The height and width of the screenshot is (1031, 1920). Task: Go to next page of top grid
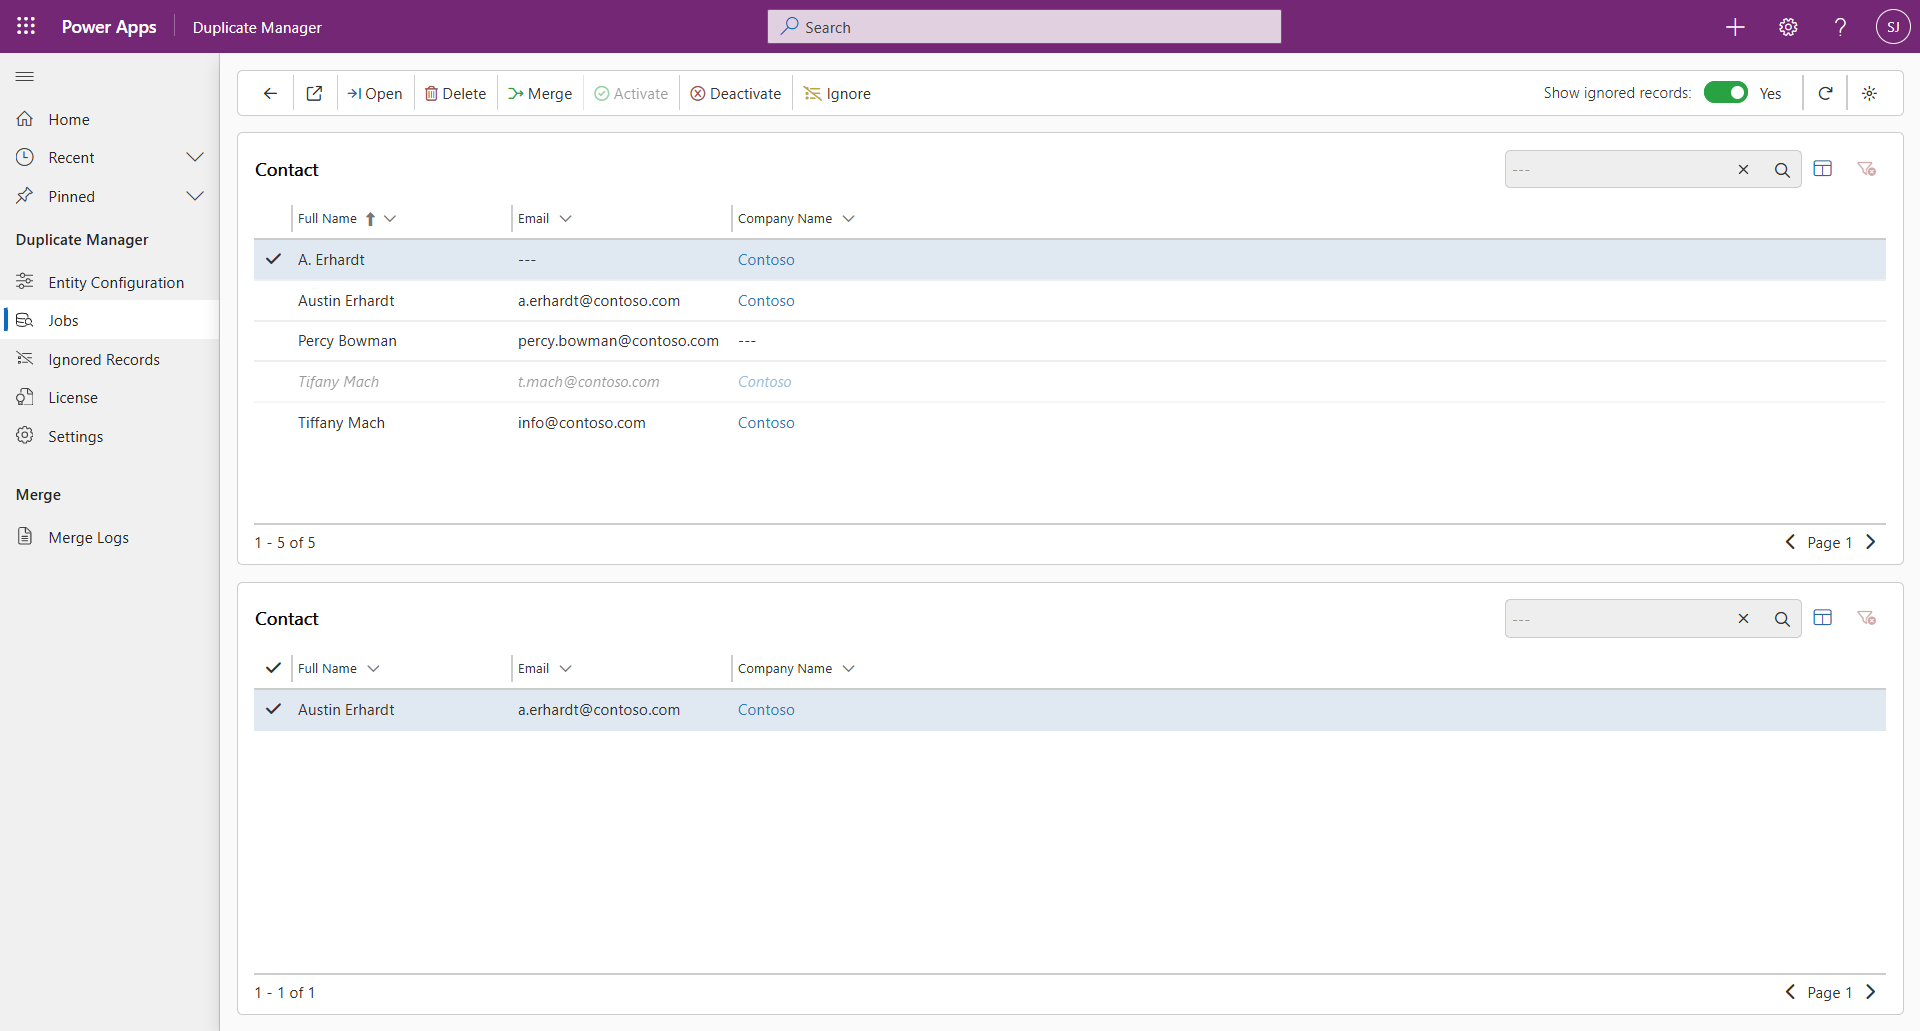pos(1871,542)
